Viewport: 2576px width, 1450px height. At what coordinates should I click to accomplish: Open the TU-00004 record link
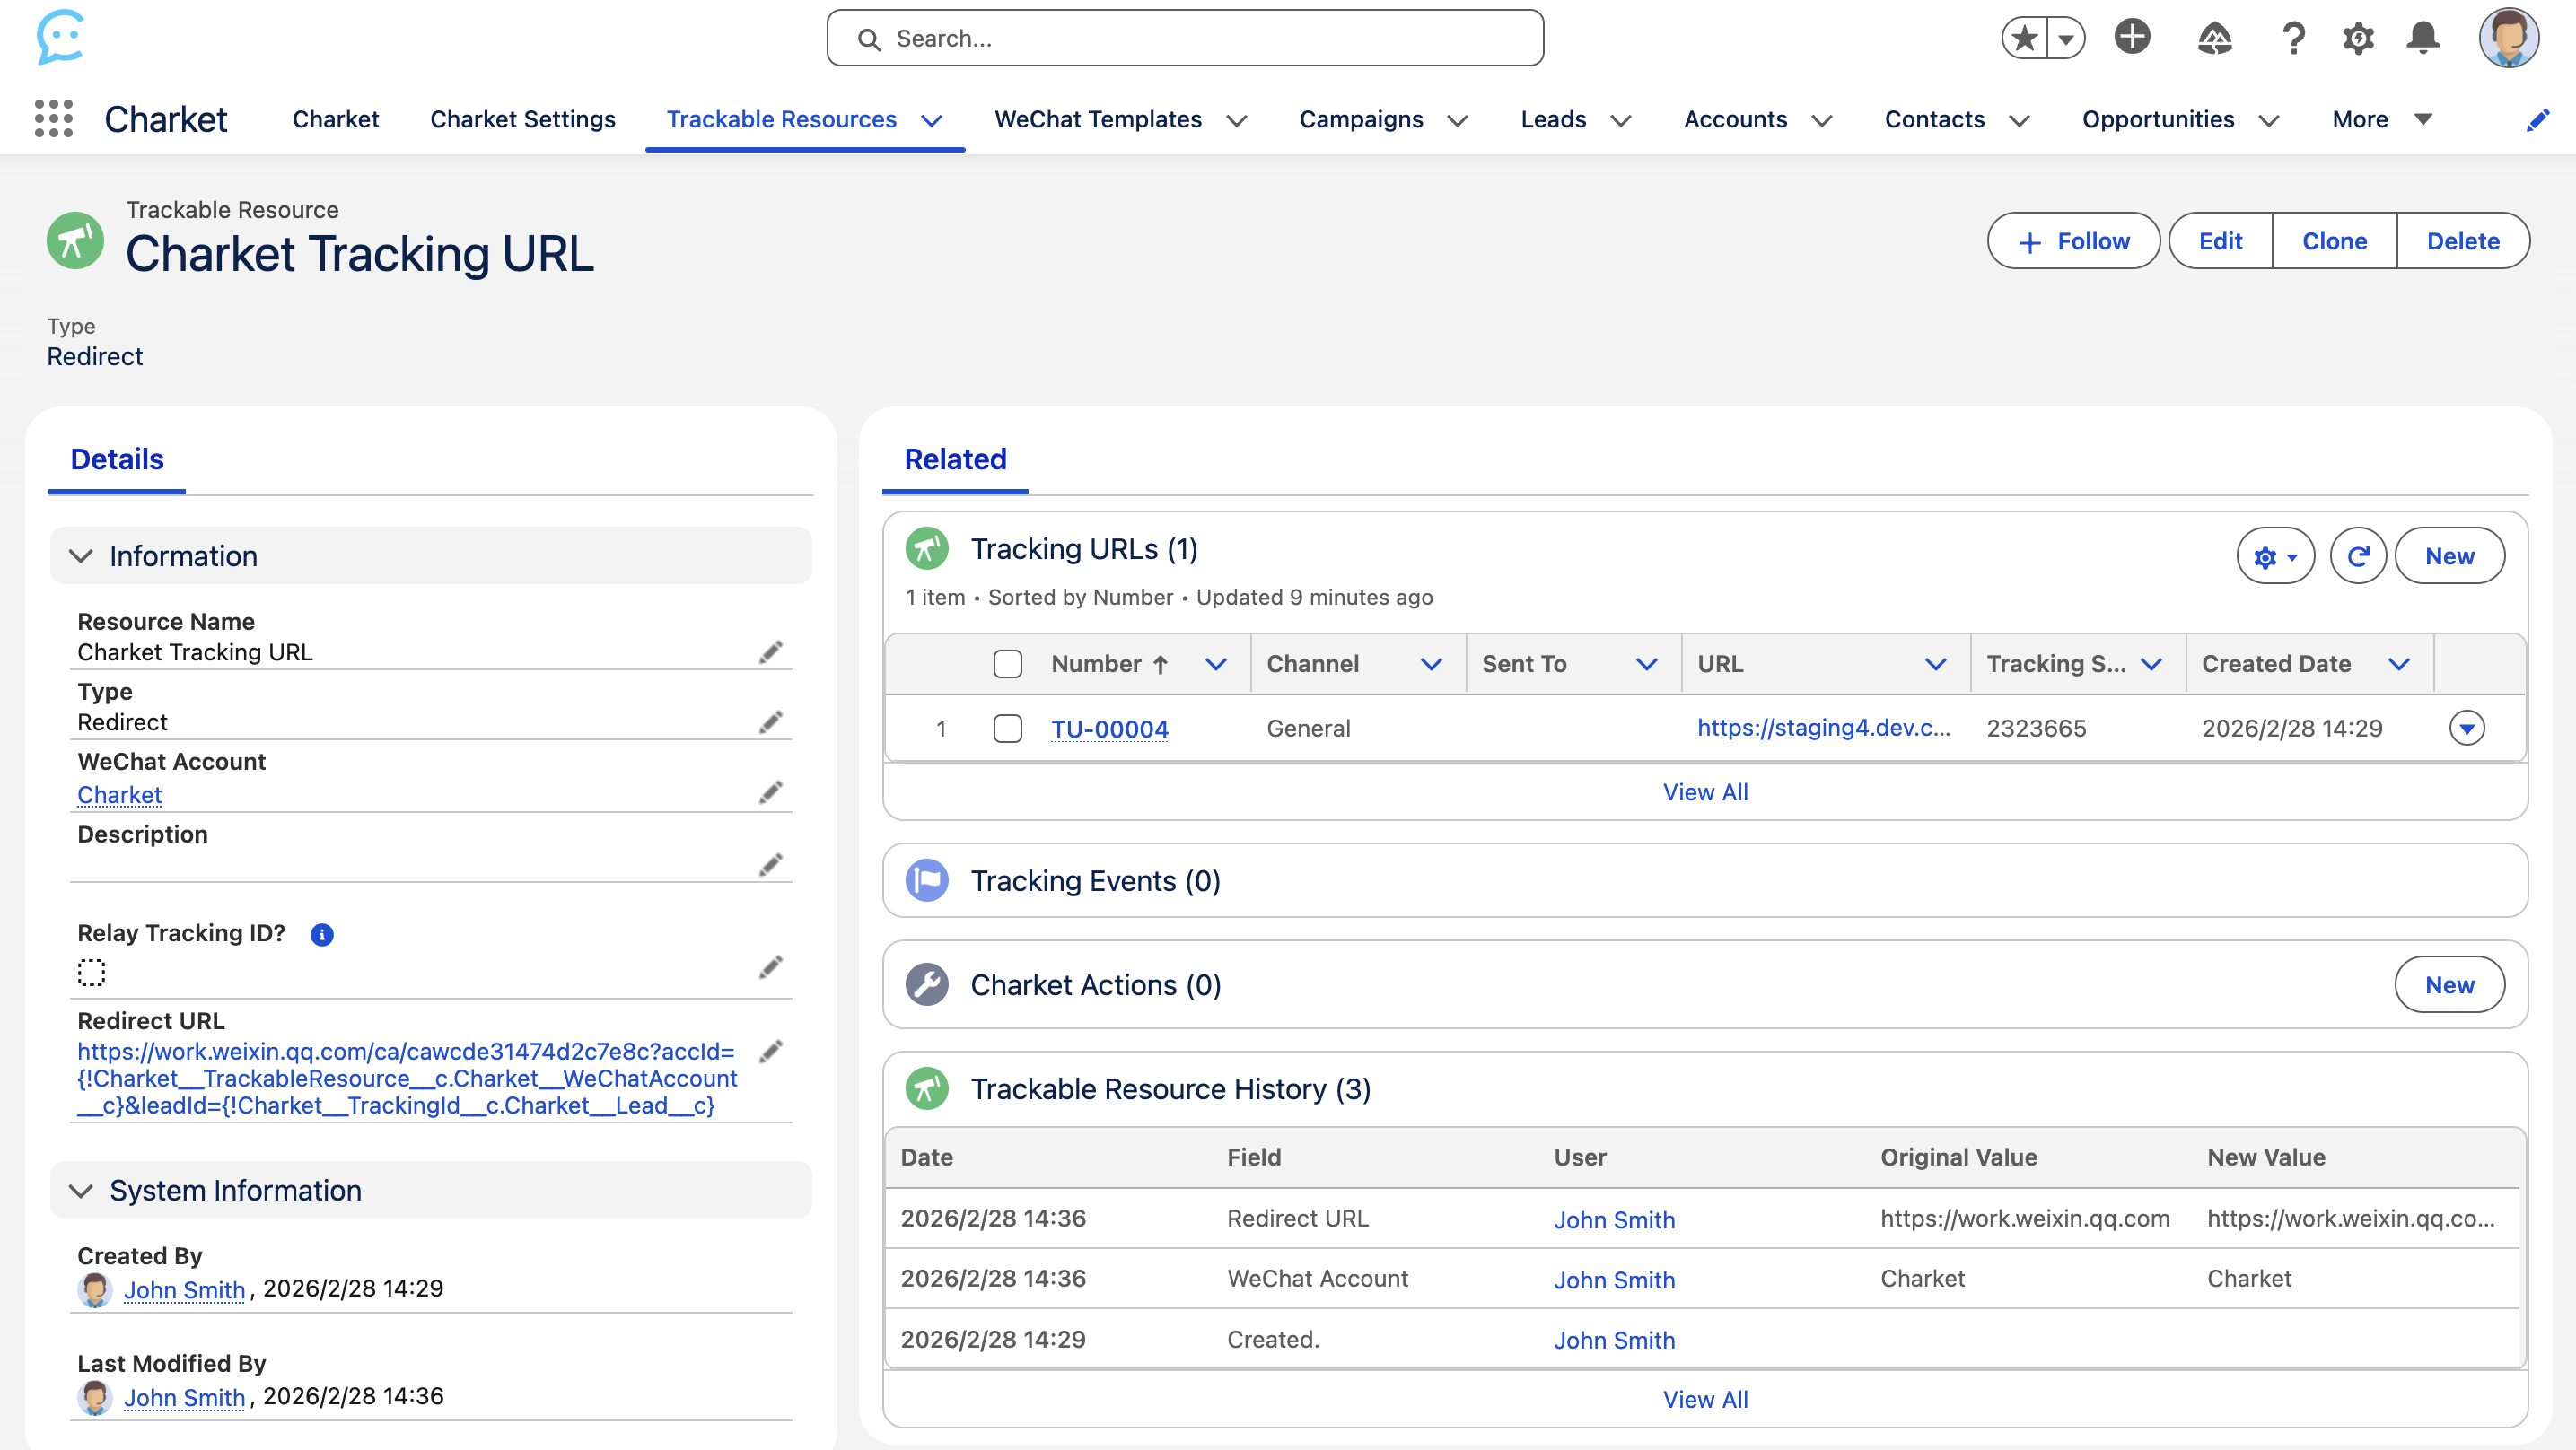(x=1109, y=729)
